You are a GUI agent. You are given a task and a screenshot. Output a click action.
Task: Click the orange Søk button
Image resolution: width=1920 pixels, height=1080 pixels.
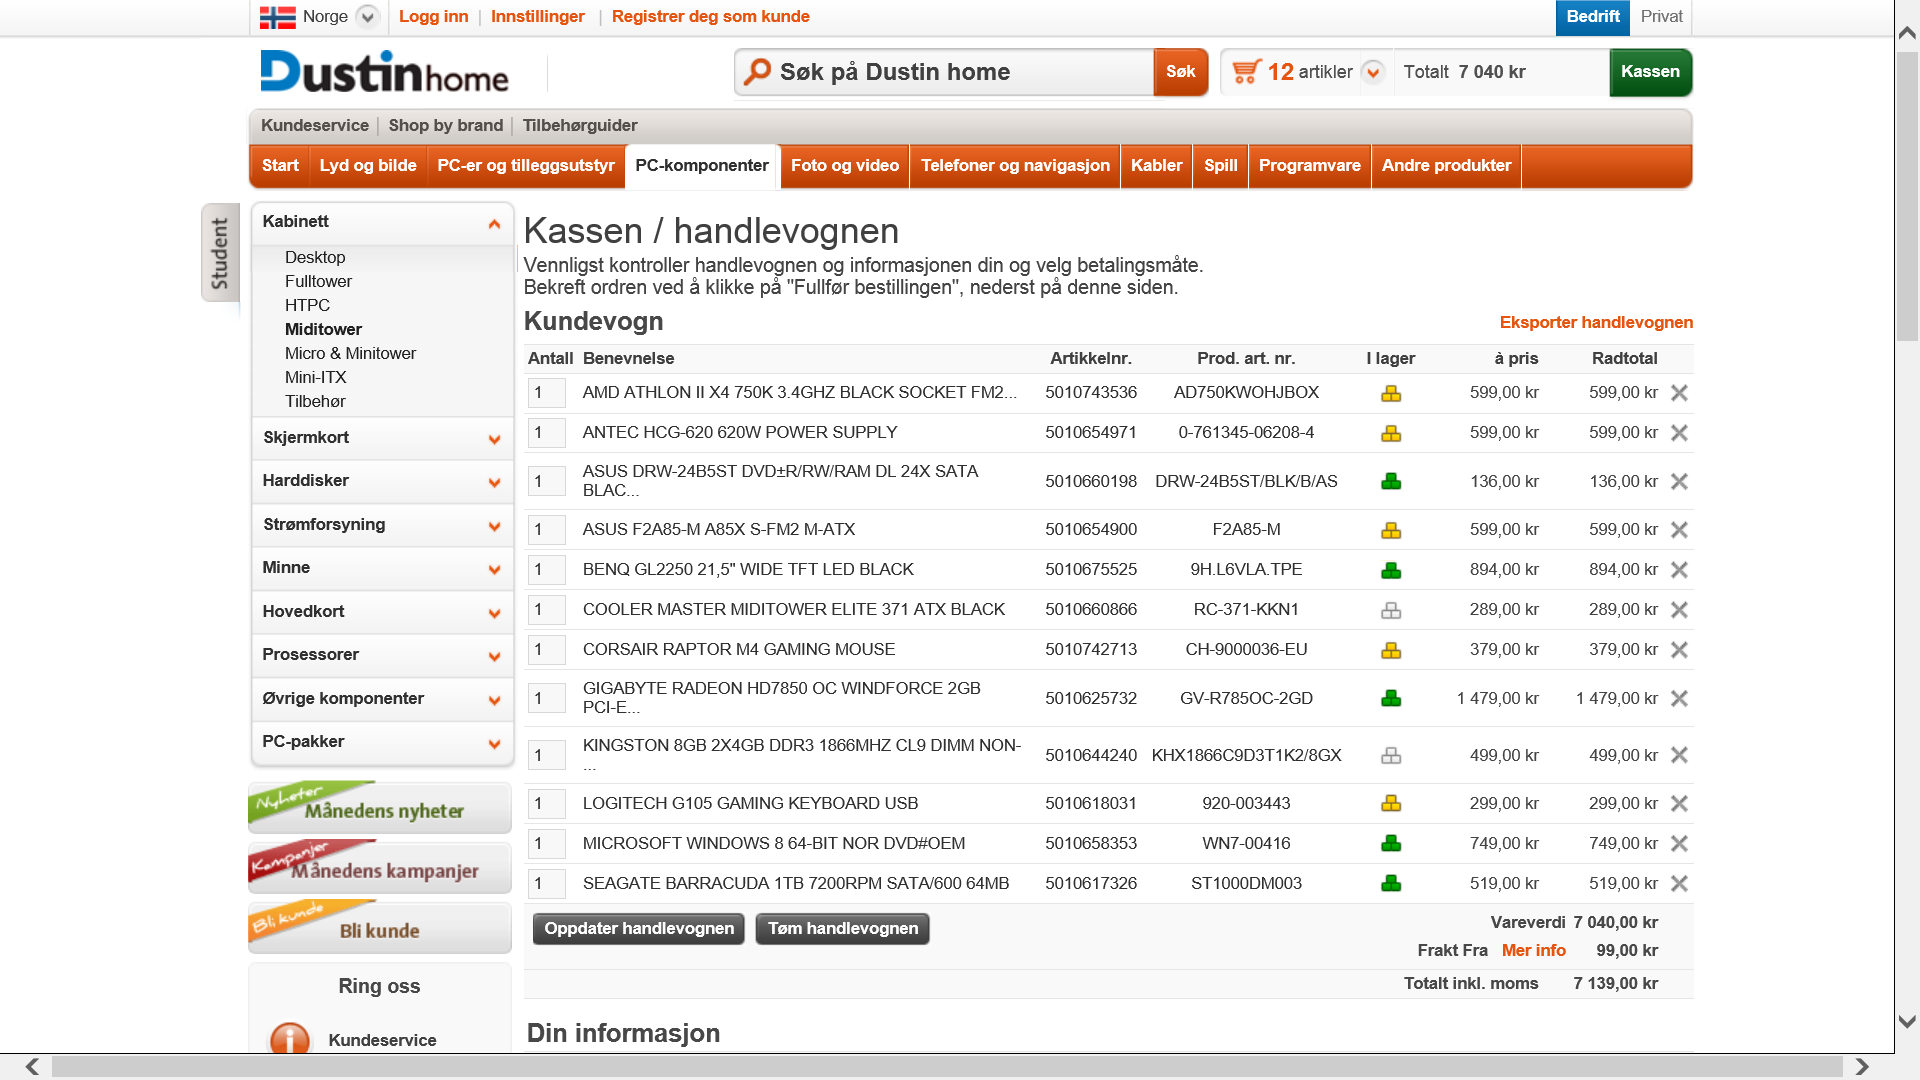click(1180, 72)
